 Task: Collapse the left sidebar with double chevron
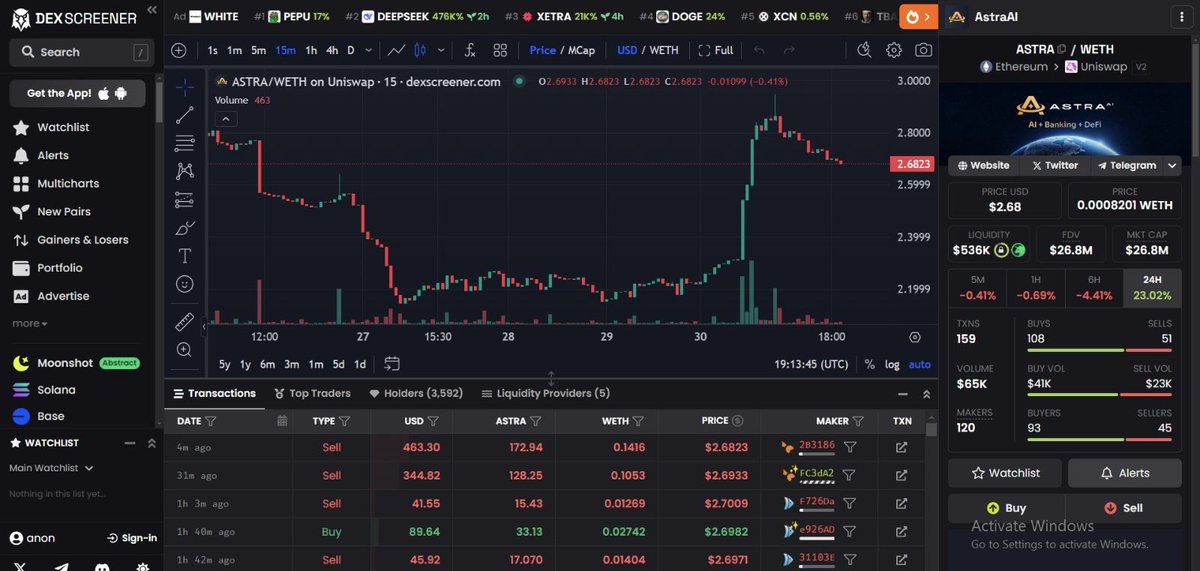[x=151, y=9]
